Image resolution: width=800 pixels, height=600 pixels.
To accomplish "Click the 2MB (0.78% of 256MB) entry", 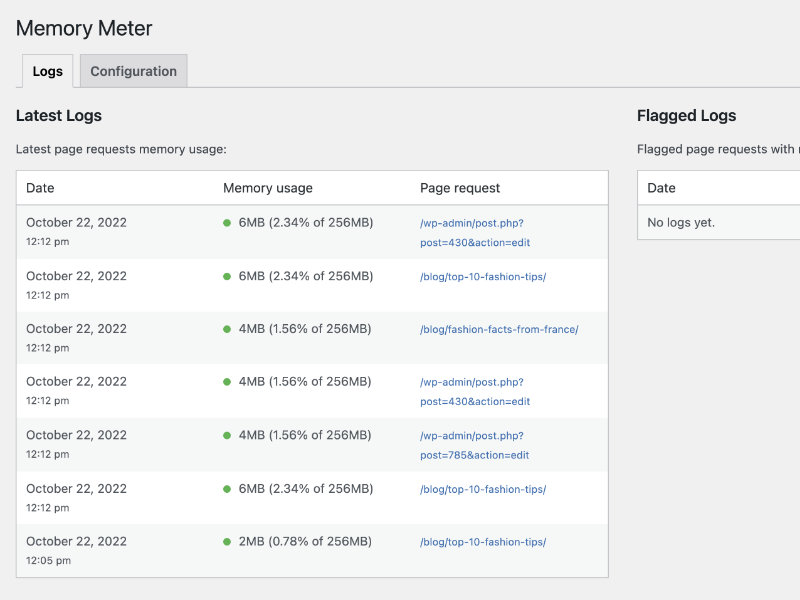I will [305, 541].
